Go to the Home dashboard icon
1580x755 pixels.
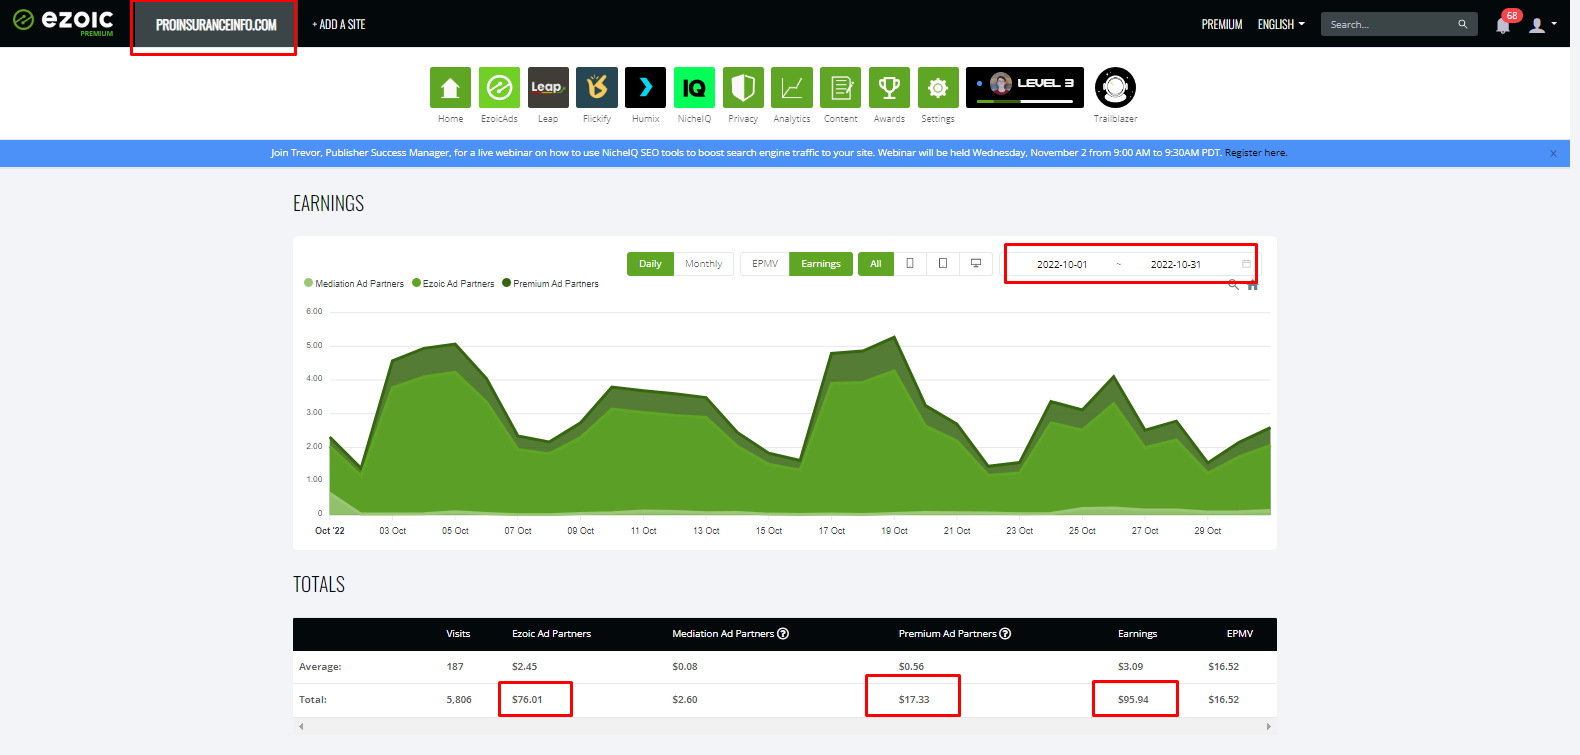tap(450, 88)
